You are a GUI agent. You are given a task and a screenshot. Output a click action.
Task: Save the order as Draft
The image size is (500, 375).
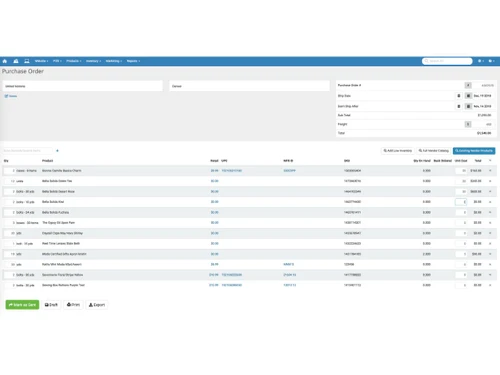[x=51, y=305]
